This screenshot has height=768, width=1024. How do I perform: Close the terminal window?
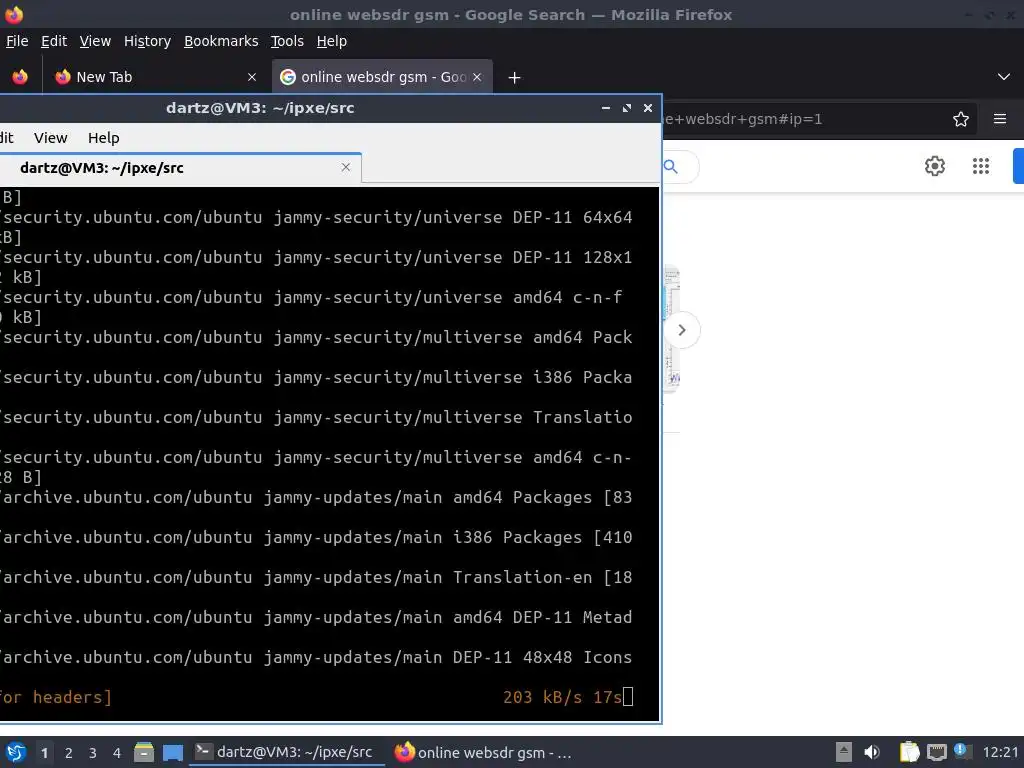647,108
